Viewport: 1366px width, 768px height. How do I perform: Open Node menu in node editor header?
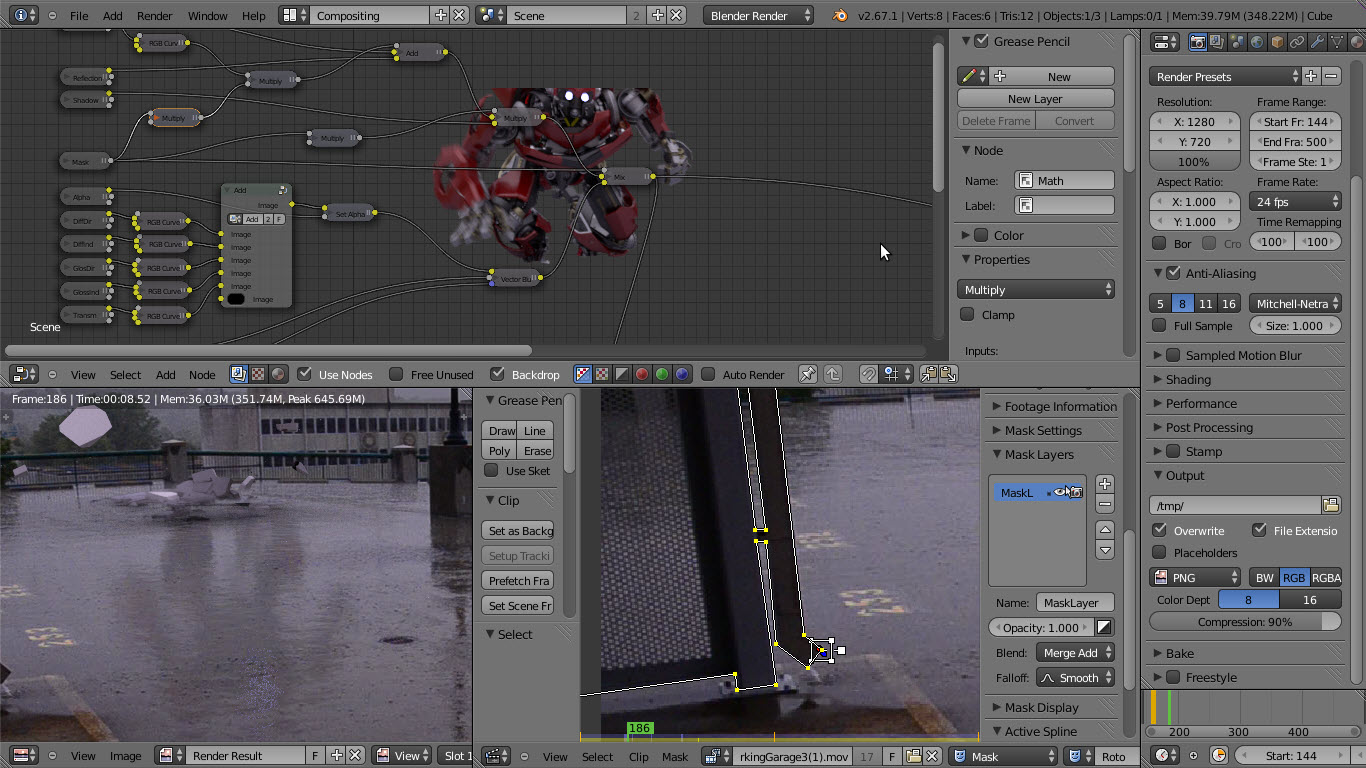click(x=202, y=375)
